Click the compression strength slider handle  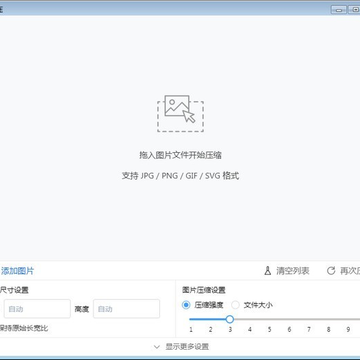[230, 319]
